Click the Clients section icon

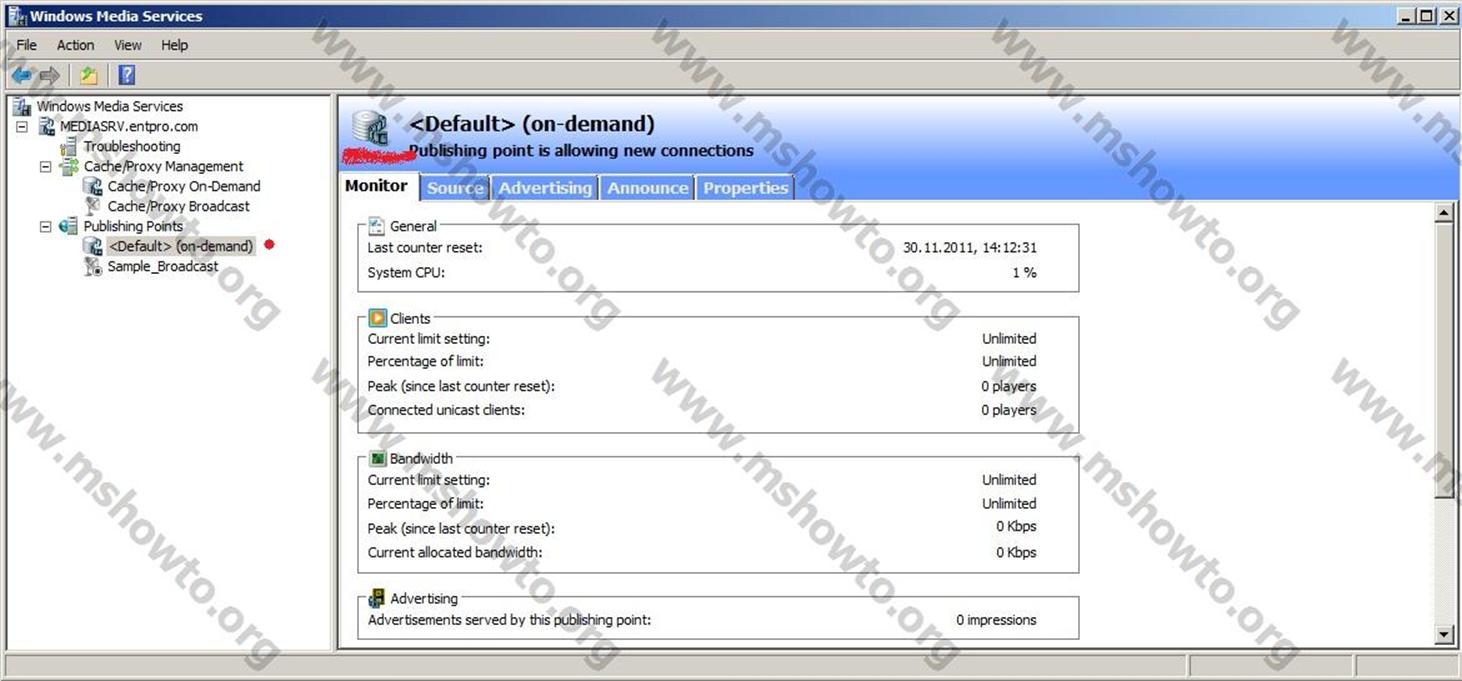pyautogui.click(x=377, y=318)
